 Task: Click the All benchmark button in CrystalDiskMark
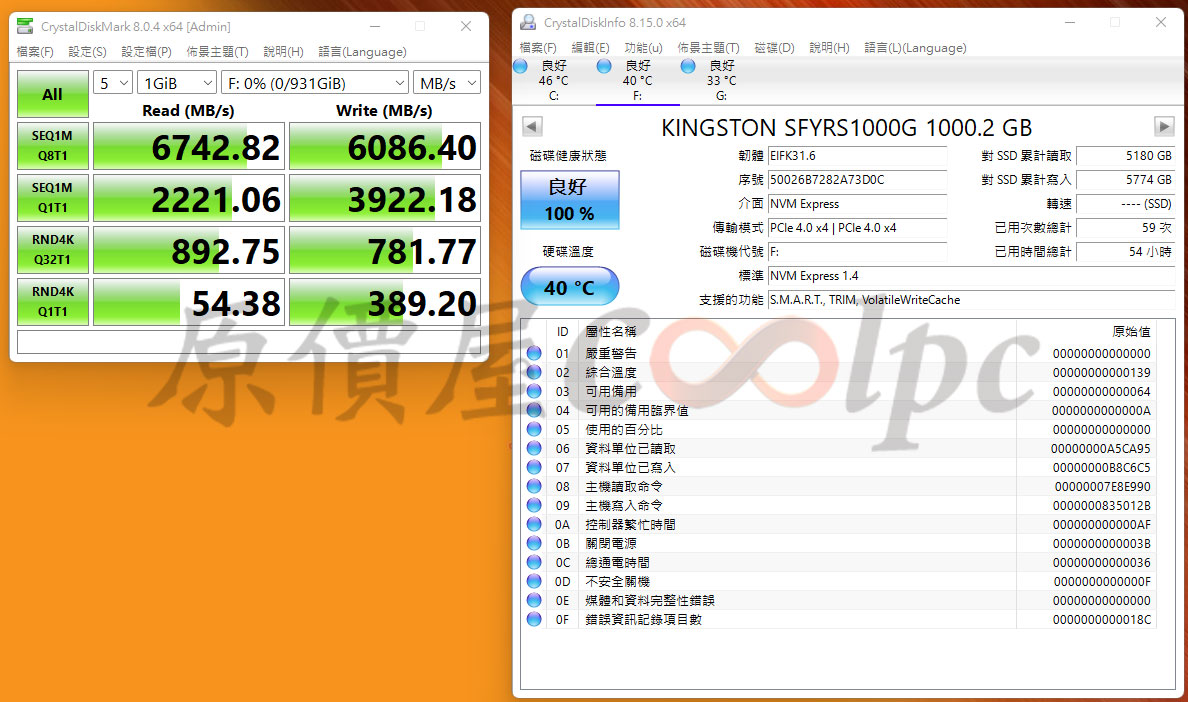point(52,95)
